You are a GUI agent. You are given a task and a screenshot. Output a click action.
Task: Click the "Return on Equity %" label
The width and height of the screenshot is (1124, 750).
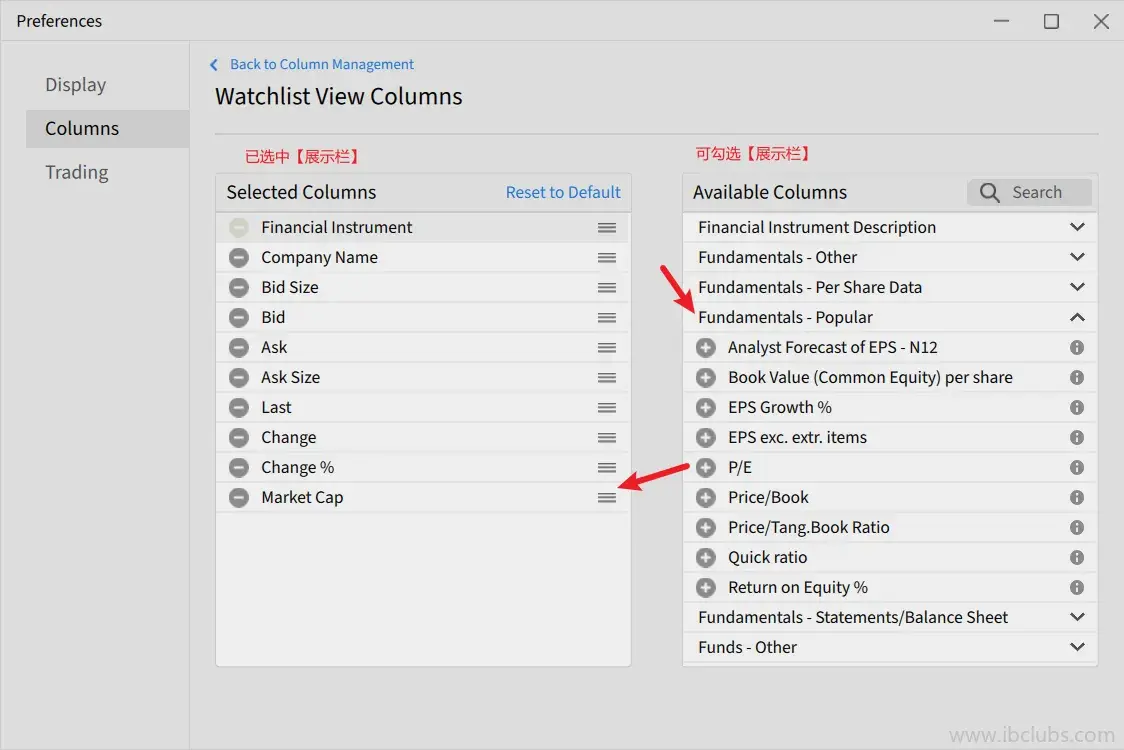798,588
